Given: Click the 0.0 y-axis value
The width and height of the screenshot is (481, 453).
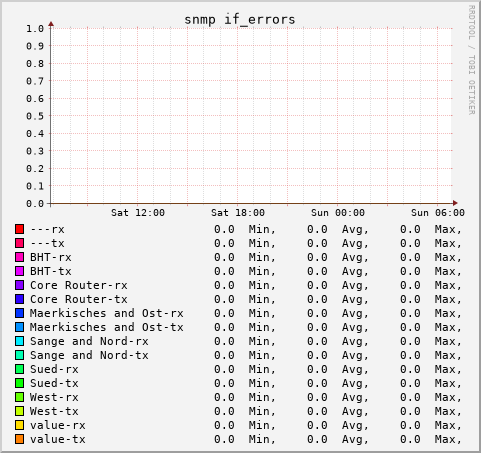Looking at the screenshot, I should [x=35, y=203].
